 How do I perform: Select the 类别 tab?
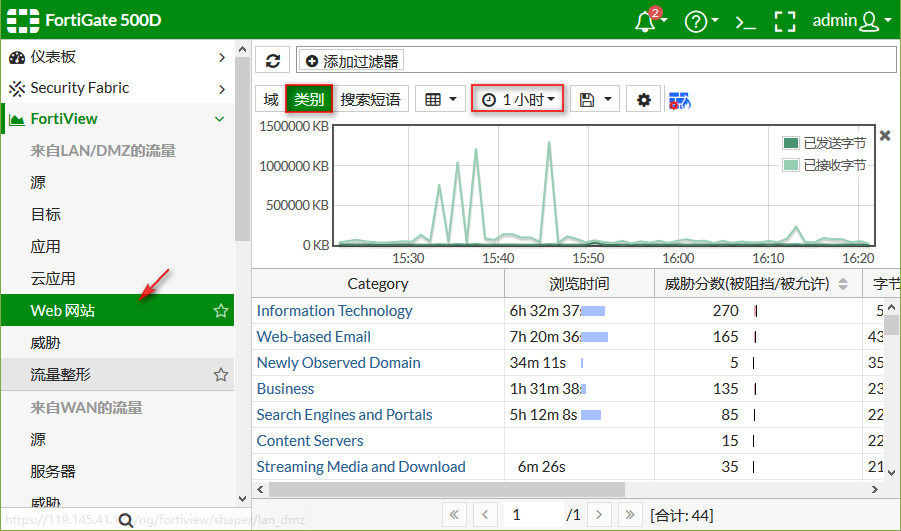[309, 99]
